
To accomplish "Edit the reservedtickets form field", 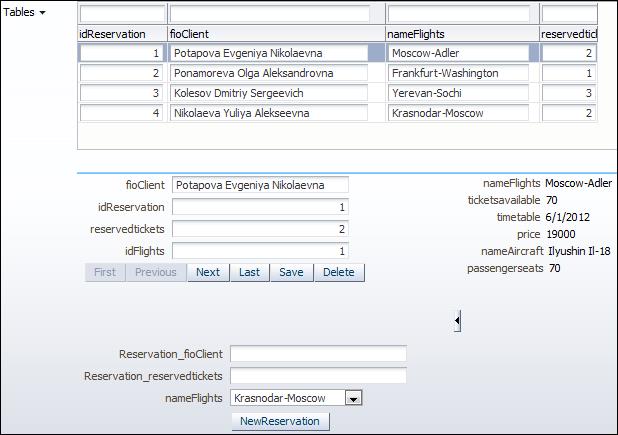I will [x=260, y=229].
